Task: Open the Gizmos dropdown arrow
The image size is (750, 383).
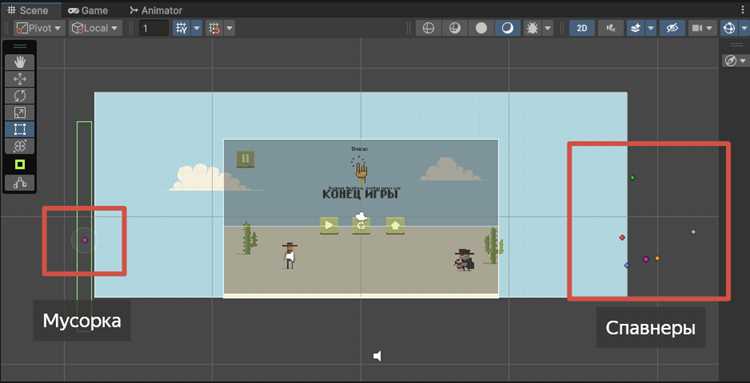Action: 743,28
